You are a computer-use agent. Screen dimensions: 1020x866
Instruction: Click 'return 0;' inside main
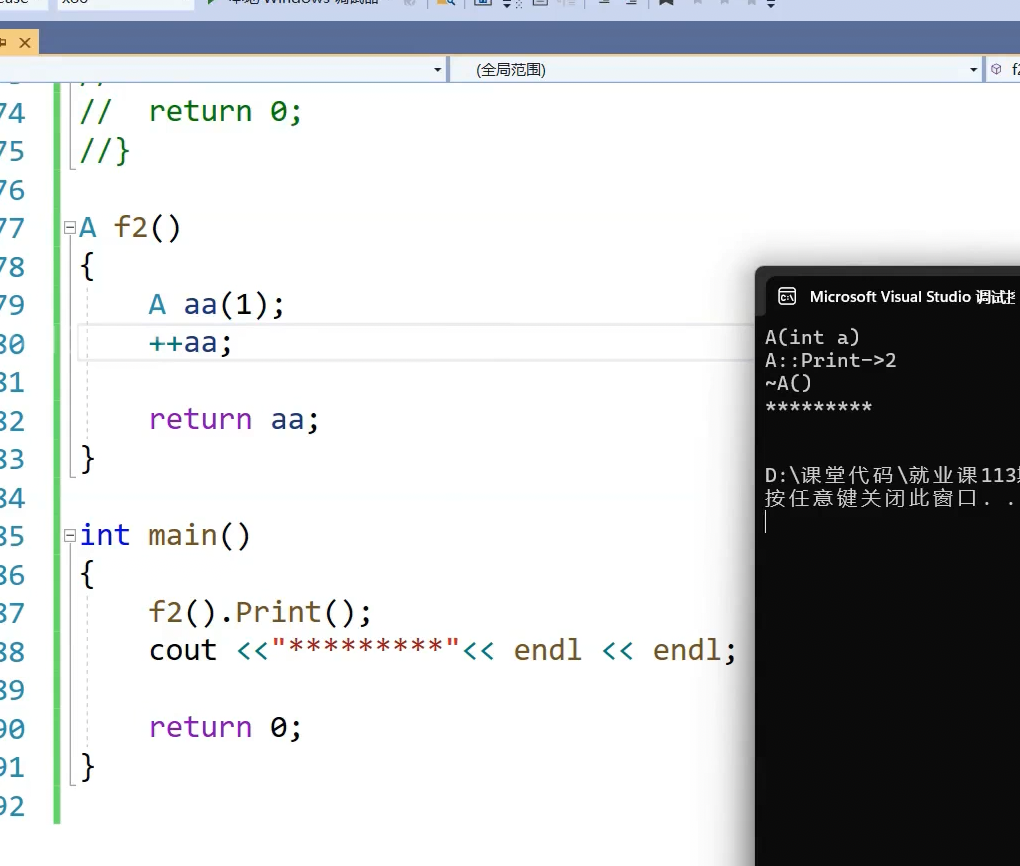225,727
